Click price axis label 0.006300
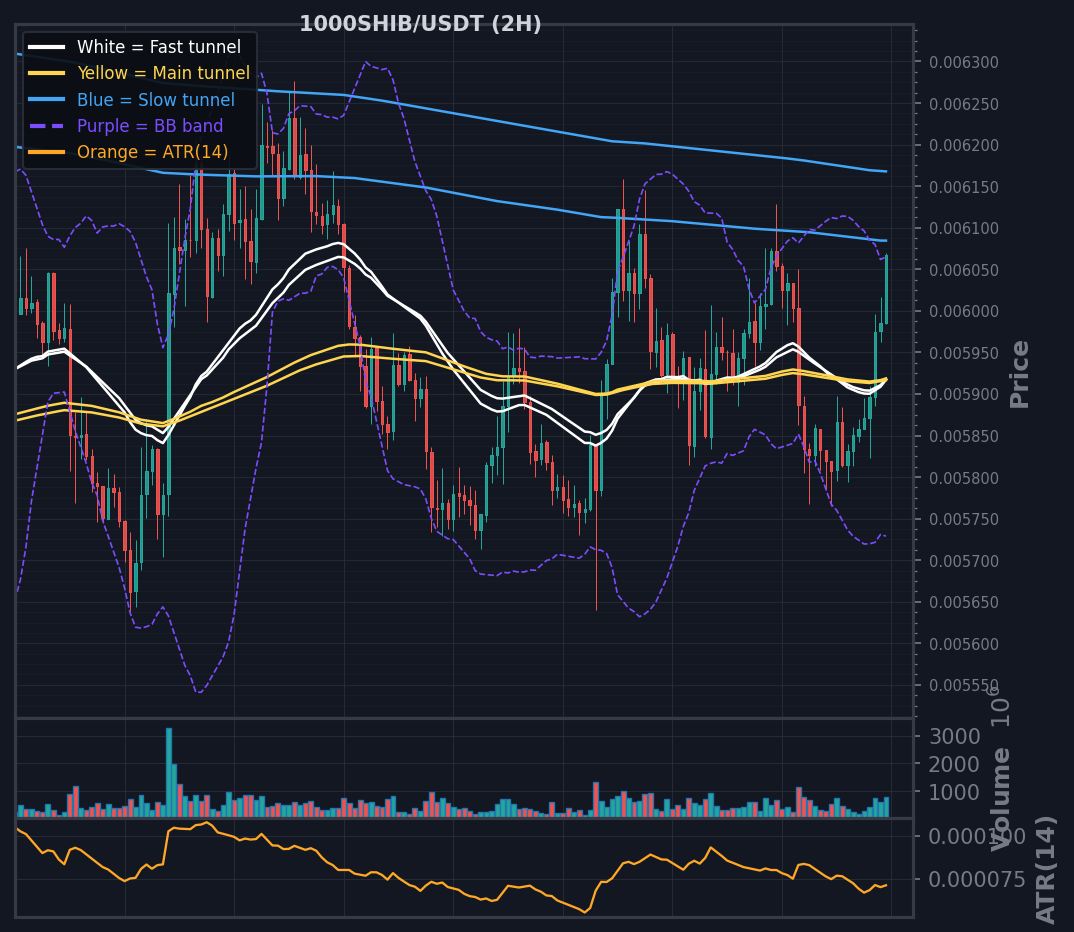 point(964,62)
